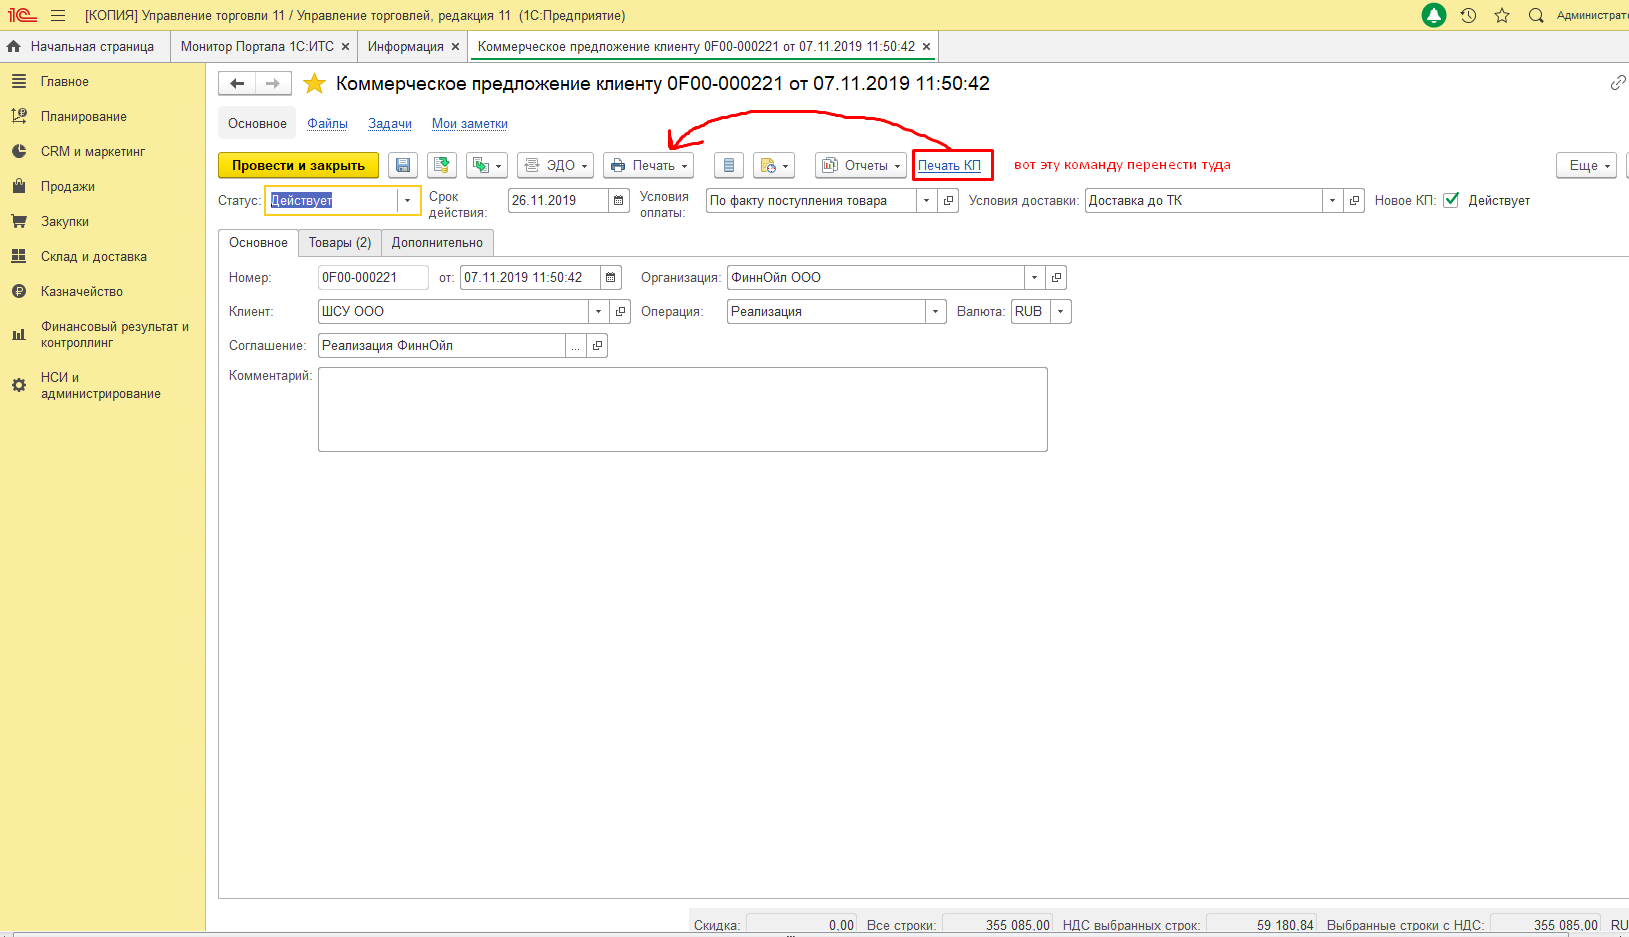This screenshot has height=937, width=1629.
Task: Toggle the Новое КП checkbox
Action: coord(1451,200)
